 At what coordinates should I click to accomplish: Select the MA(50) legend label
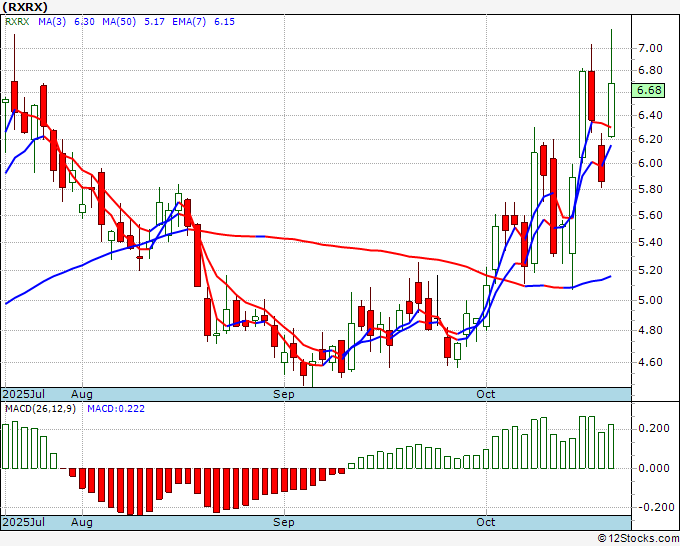pyautogui.click(x=119, y=22)
